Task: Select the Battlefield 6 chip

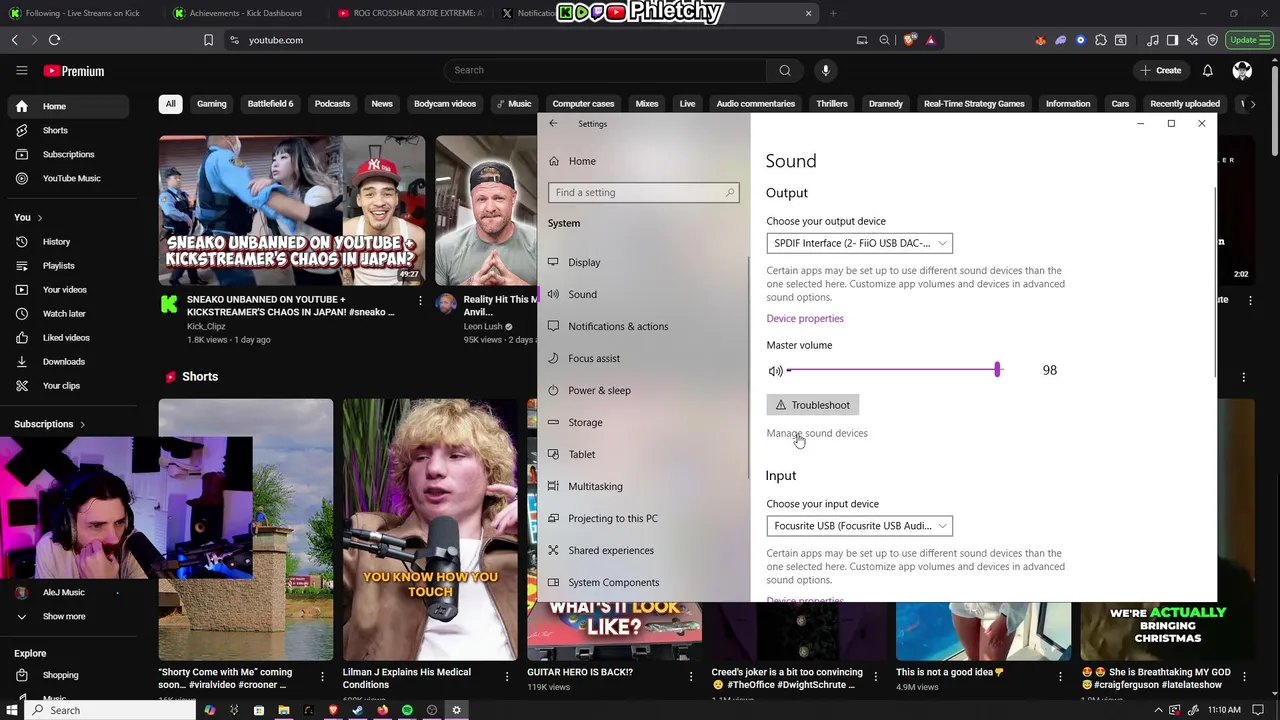Action: click(x=270, y=104)
